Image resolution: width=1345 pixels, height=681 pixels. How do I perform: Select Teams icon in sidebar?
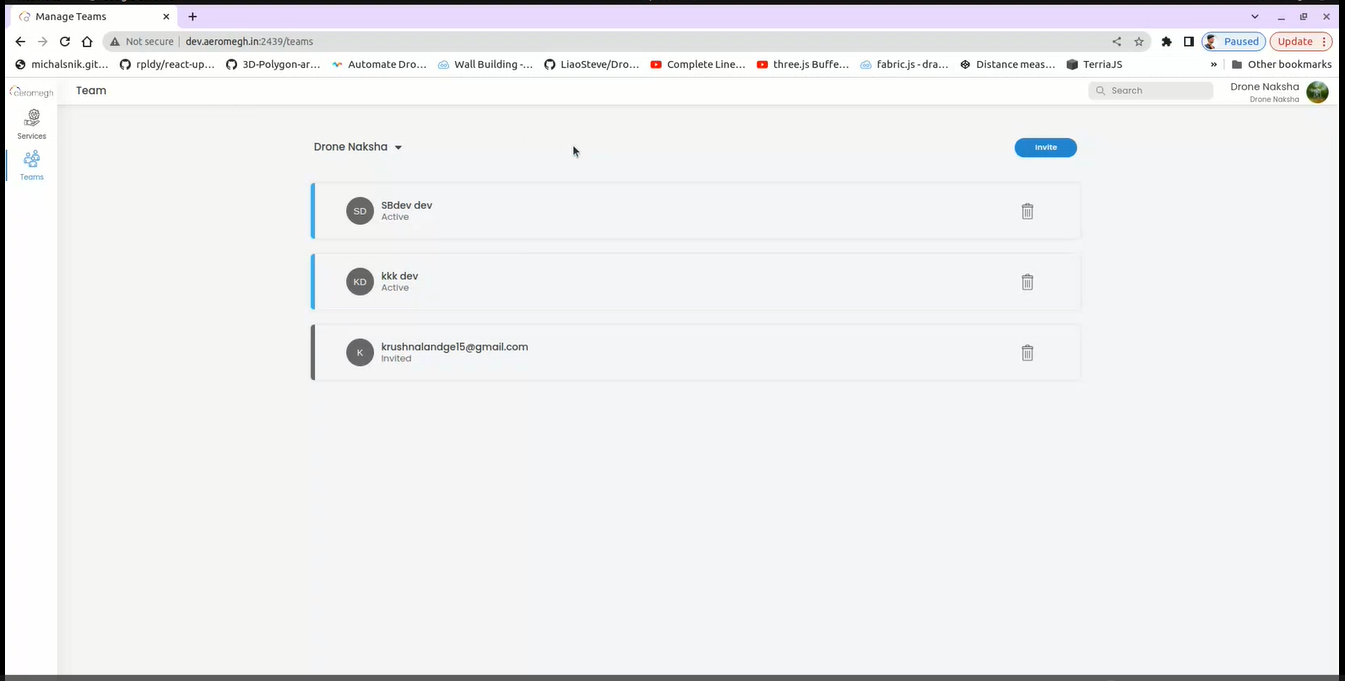(32, 165)
